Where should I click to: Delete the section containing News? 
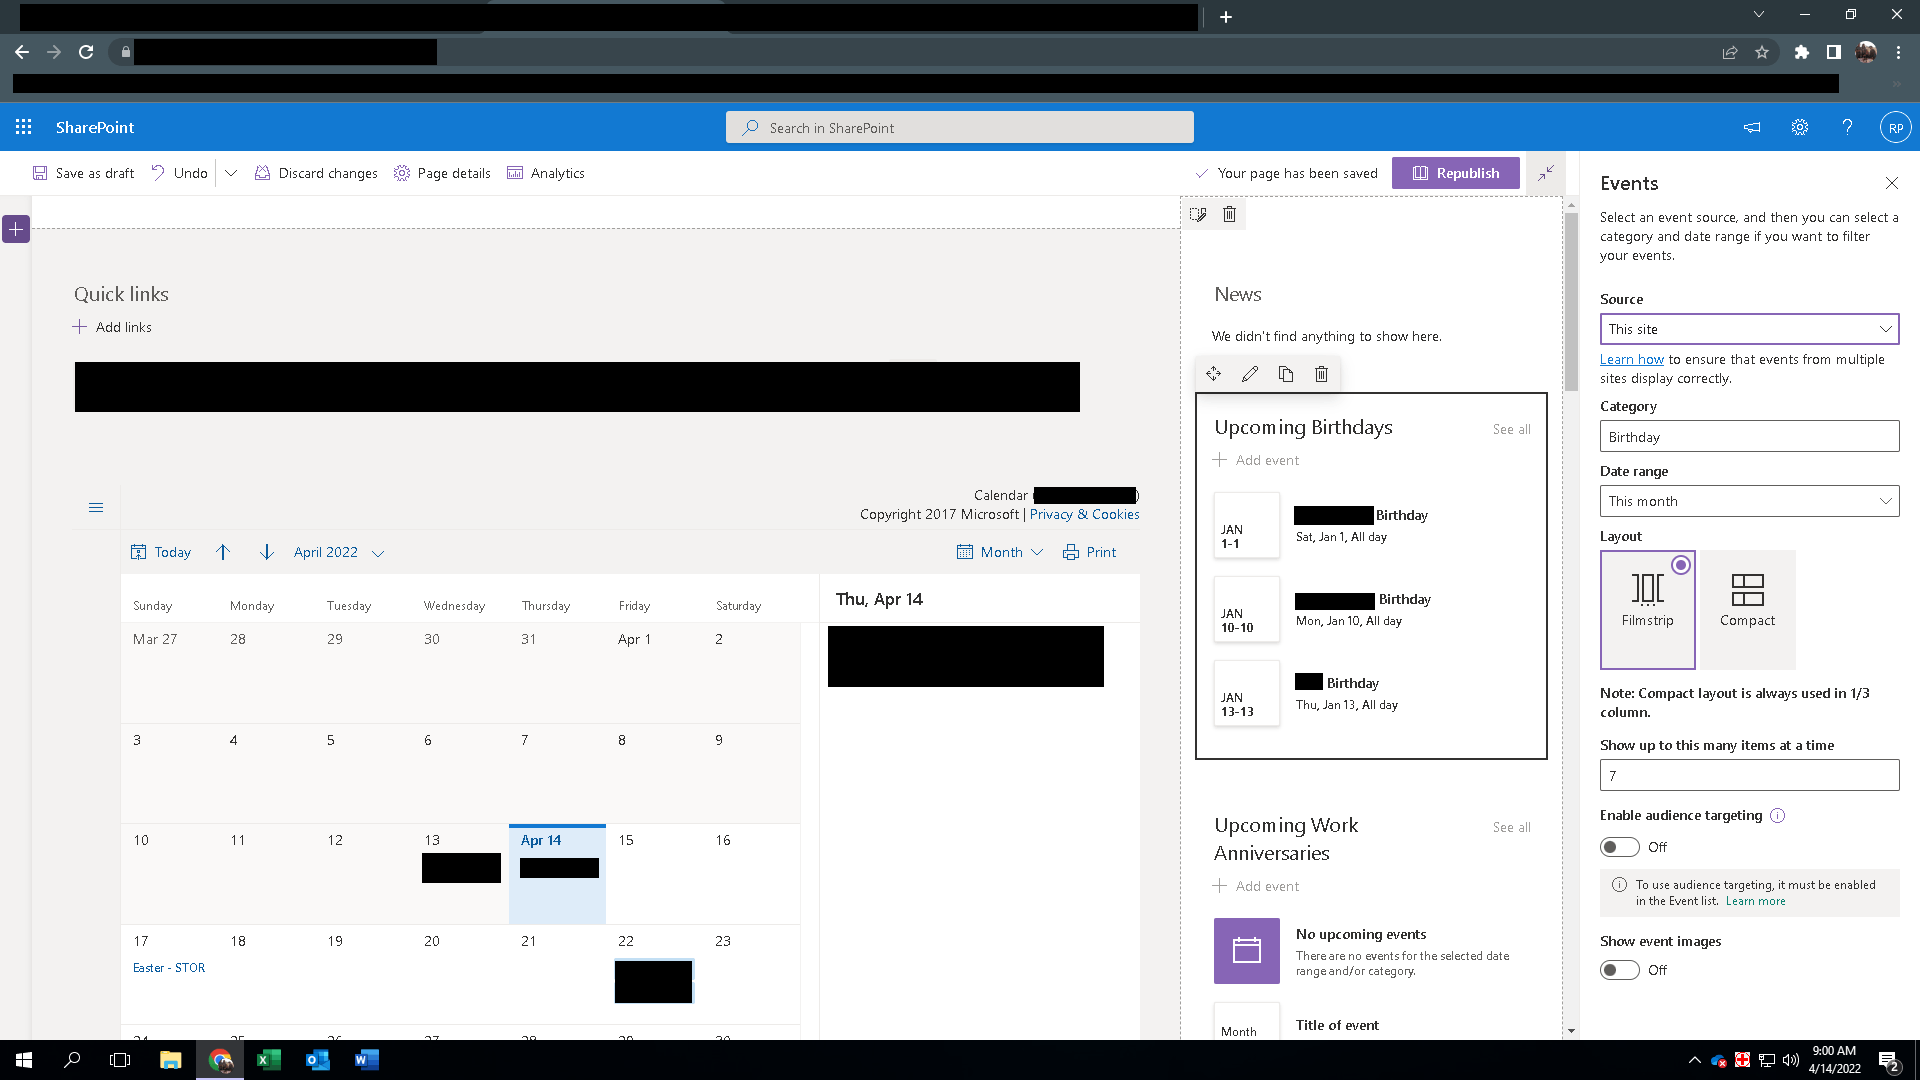point(1230,214)
